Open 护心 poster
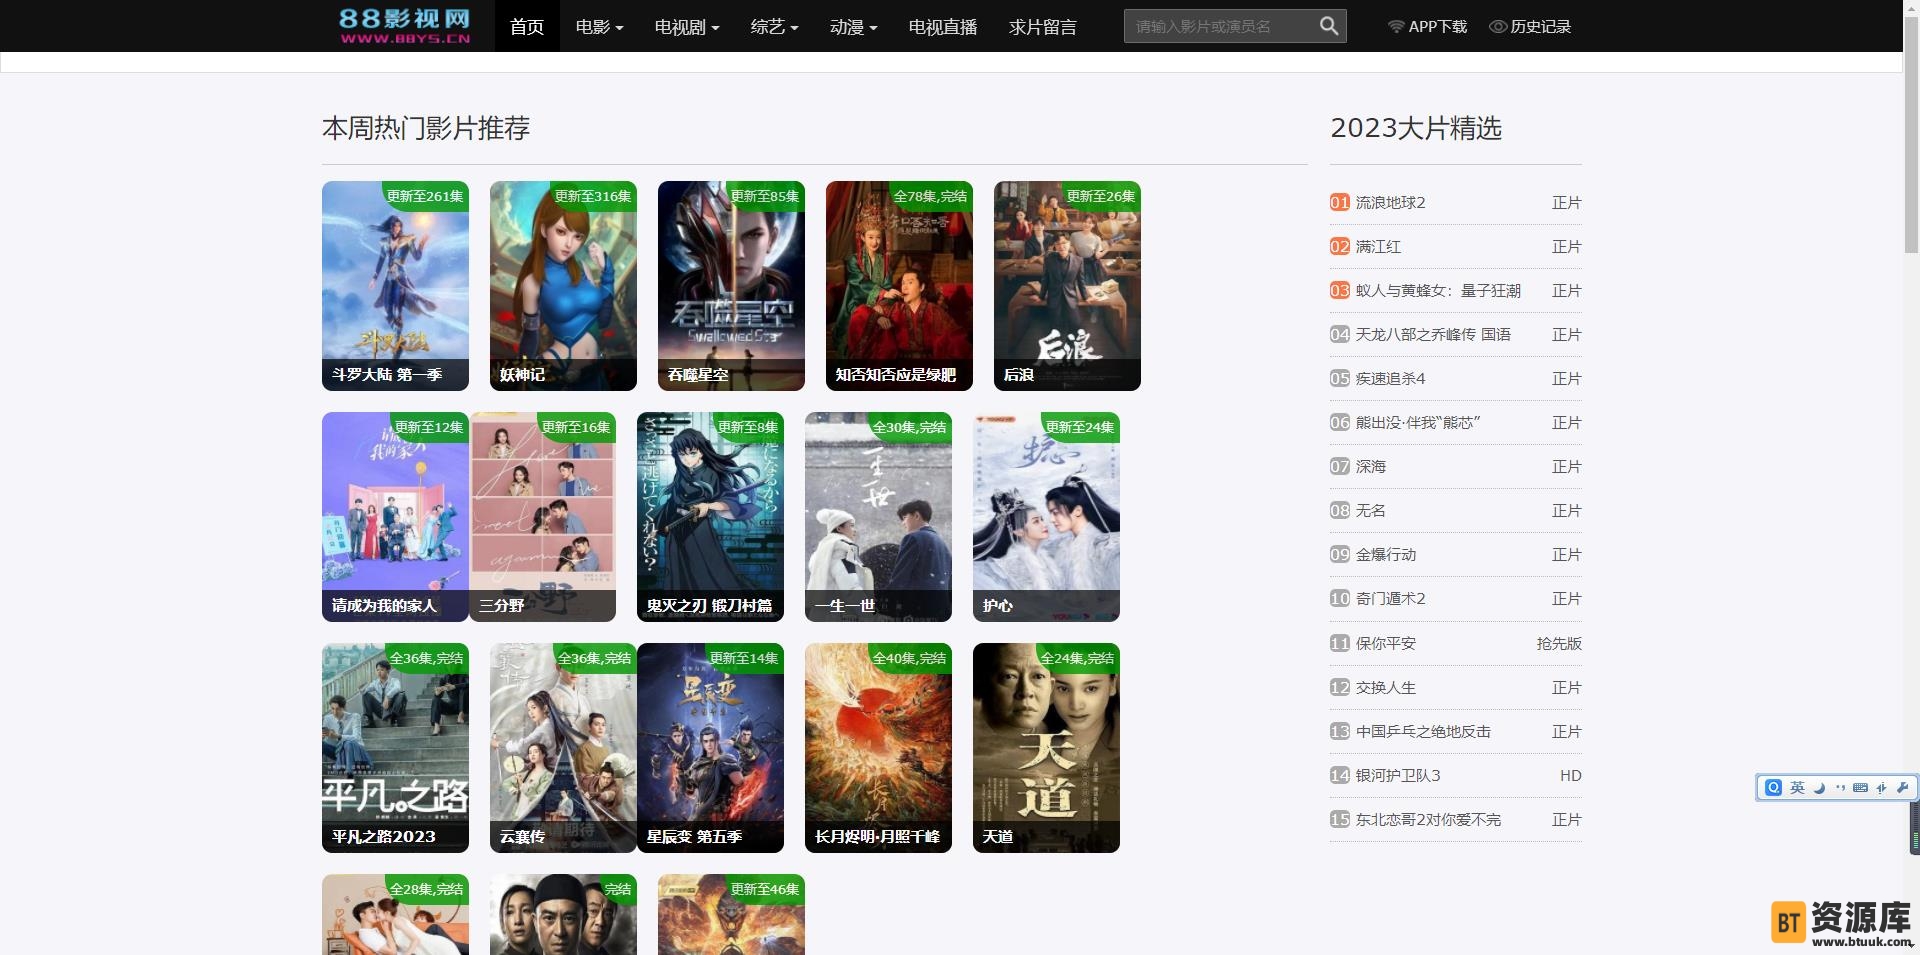Viewport: 1920px width, 955px height. tap(1046, 517)
